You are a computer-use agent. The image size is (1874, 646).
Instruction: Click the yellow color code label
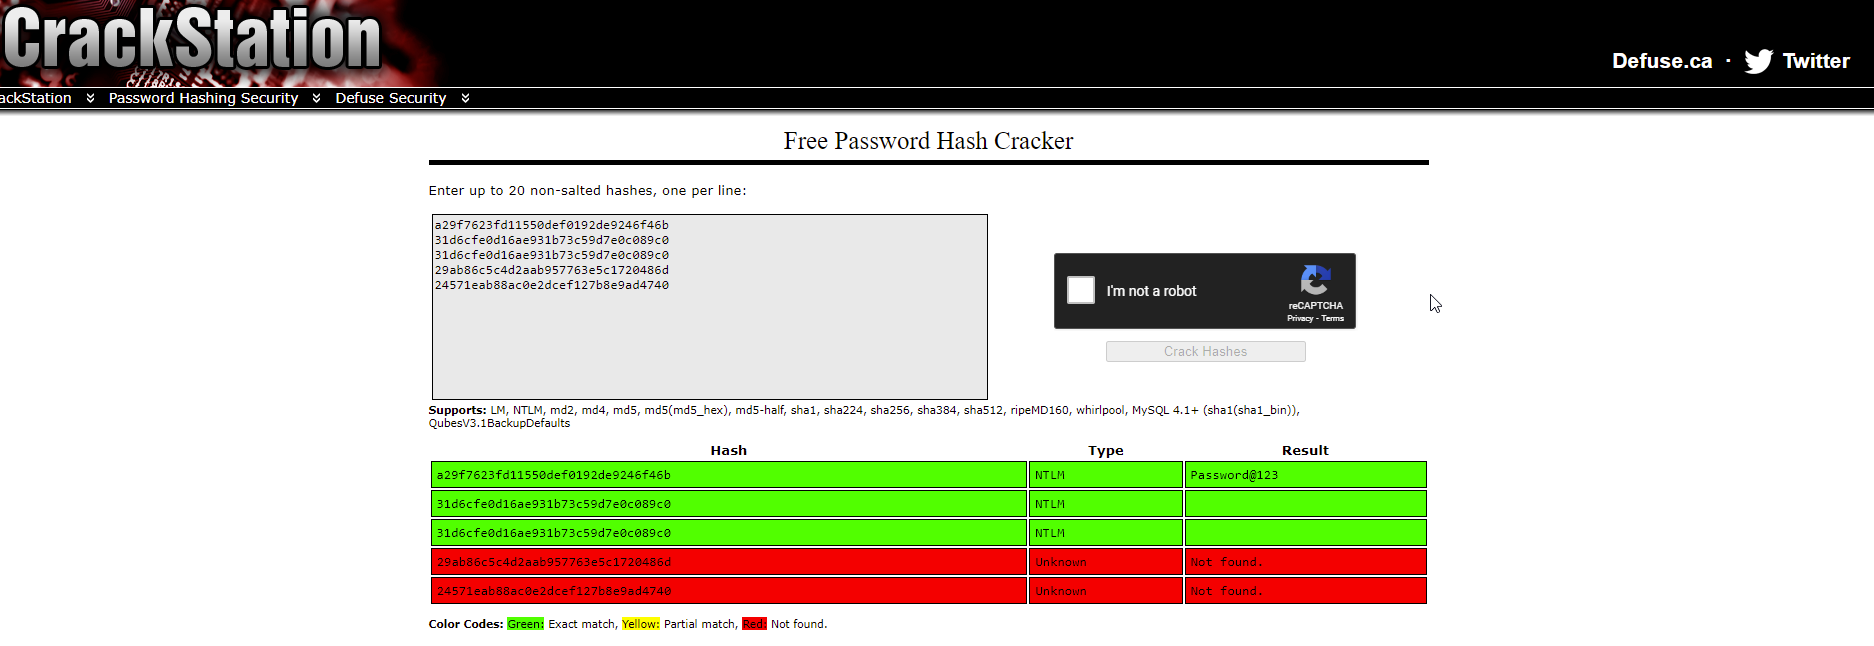(640, 624)
